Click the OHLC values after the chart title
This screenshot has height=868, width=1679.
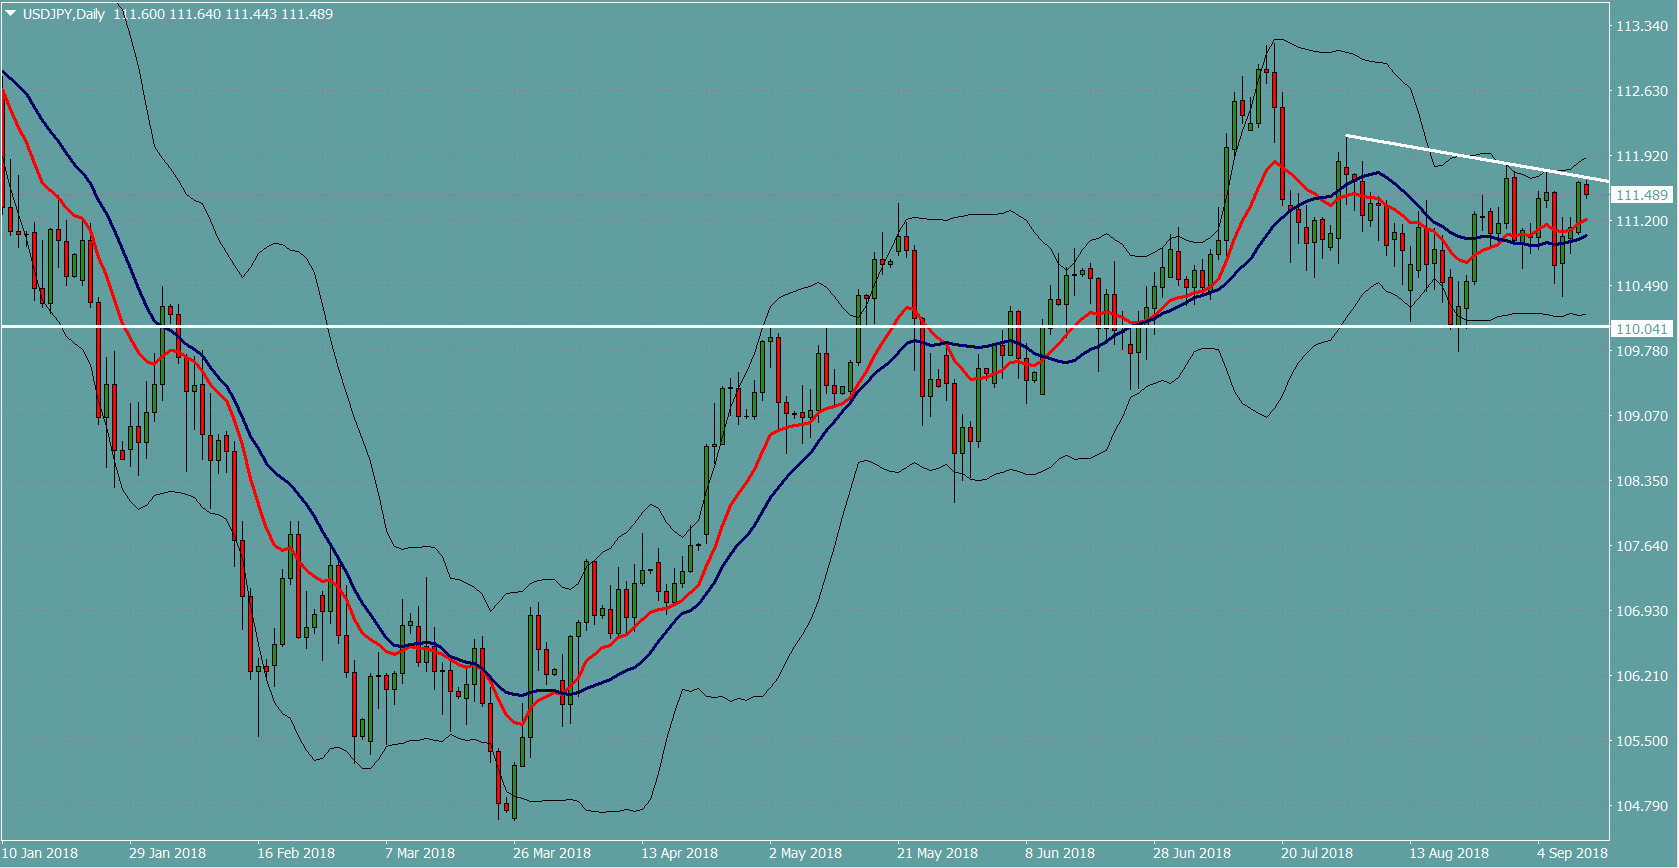pyautogui.click(x=223, y=14)
